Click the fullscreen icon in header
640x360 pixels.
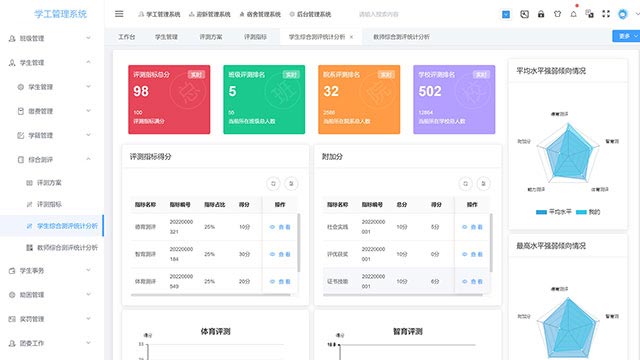pyautogui.click(x=606, y=14)
